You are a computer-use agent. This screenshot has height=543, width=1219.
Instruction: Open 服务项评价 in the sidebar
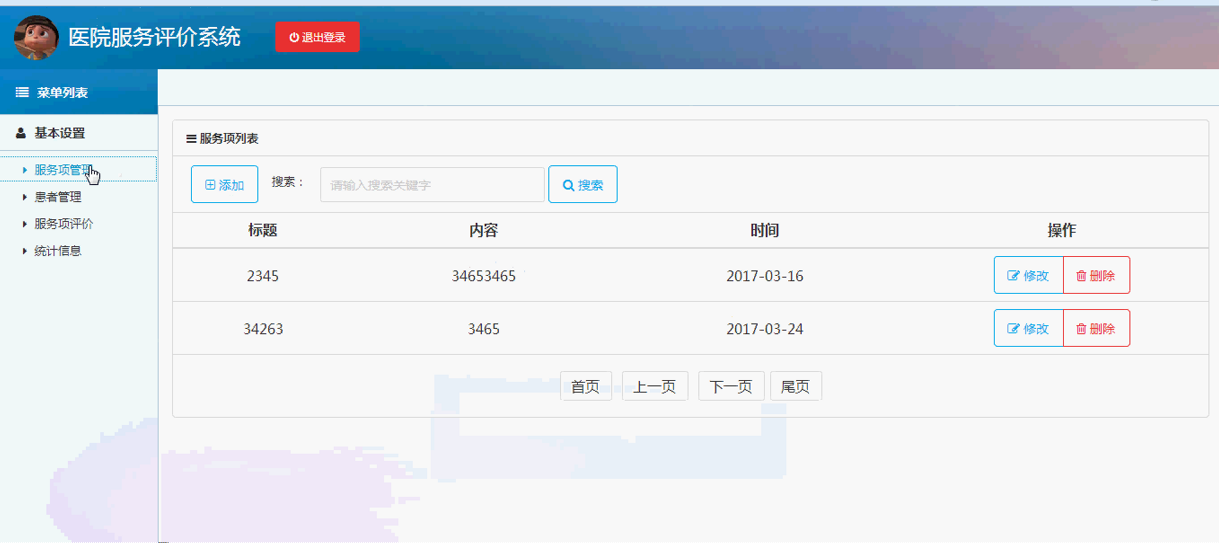point(64,224)
